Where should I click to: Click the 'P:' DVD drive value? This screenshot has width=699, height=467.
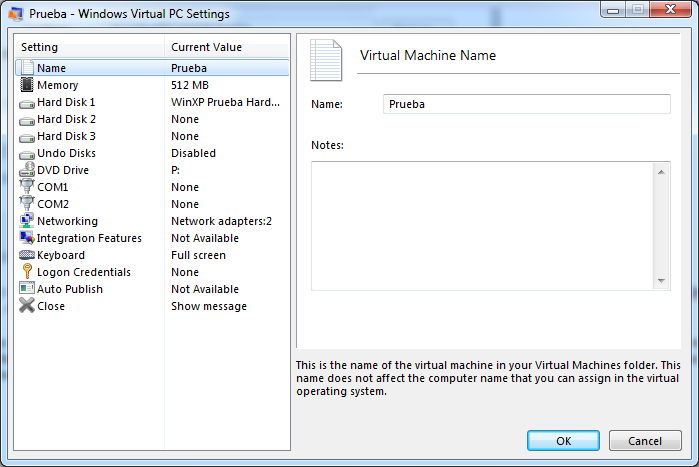click(x=176, y=170)
